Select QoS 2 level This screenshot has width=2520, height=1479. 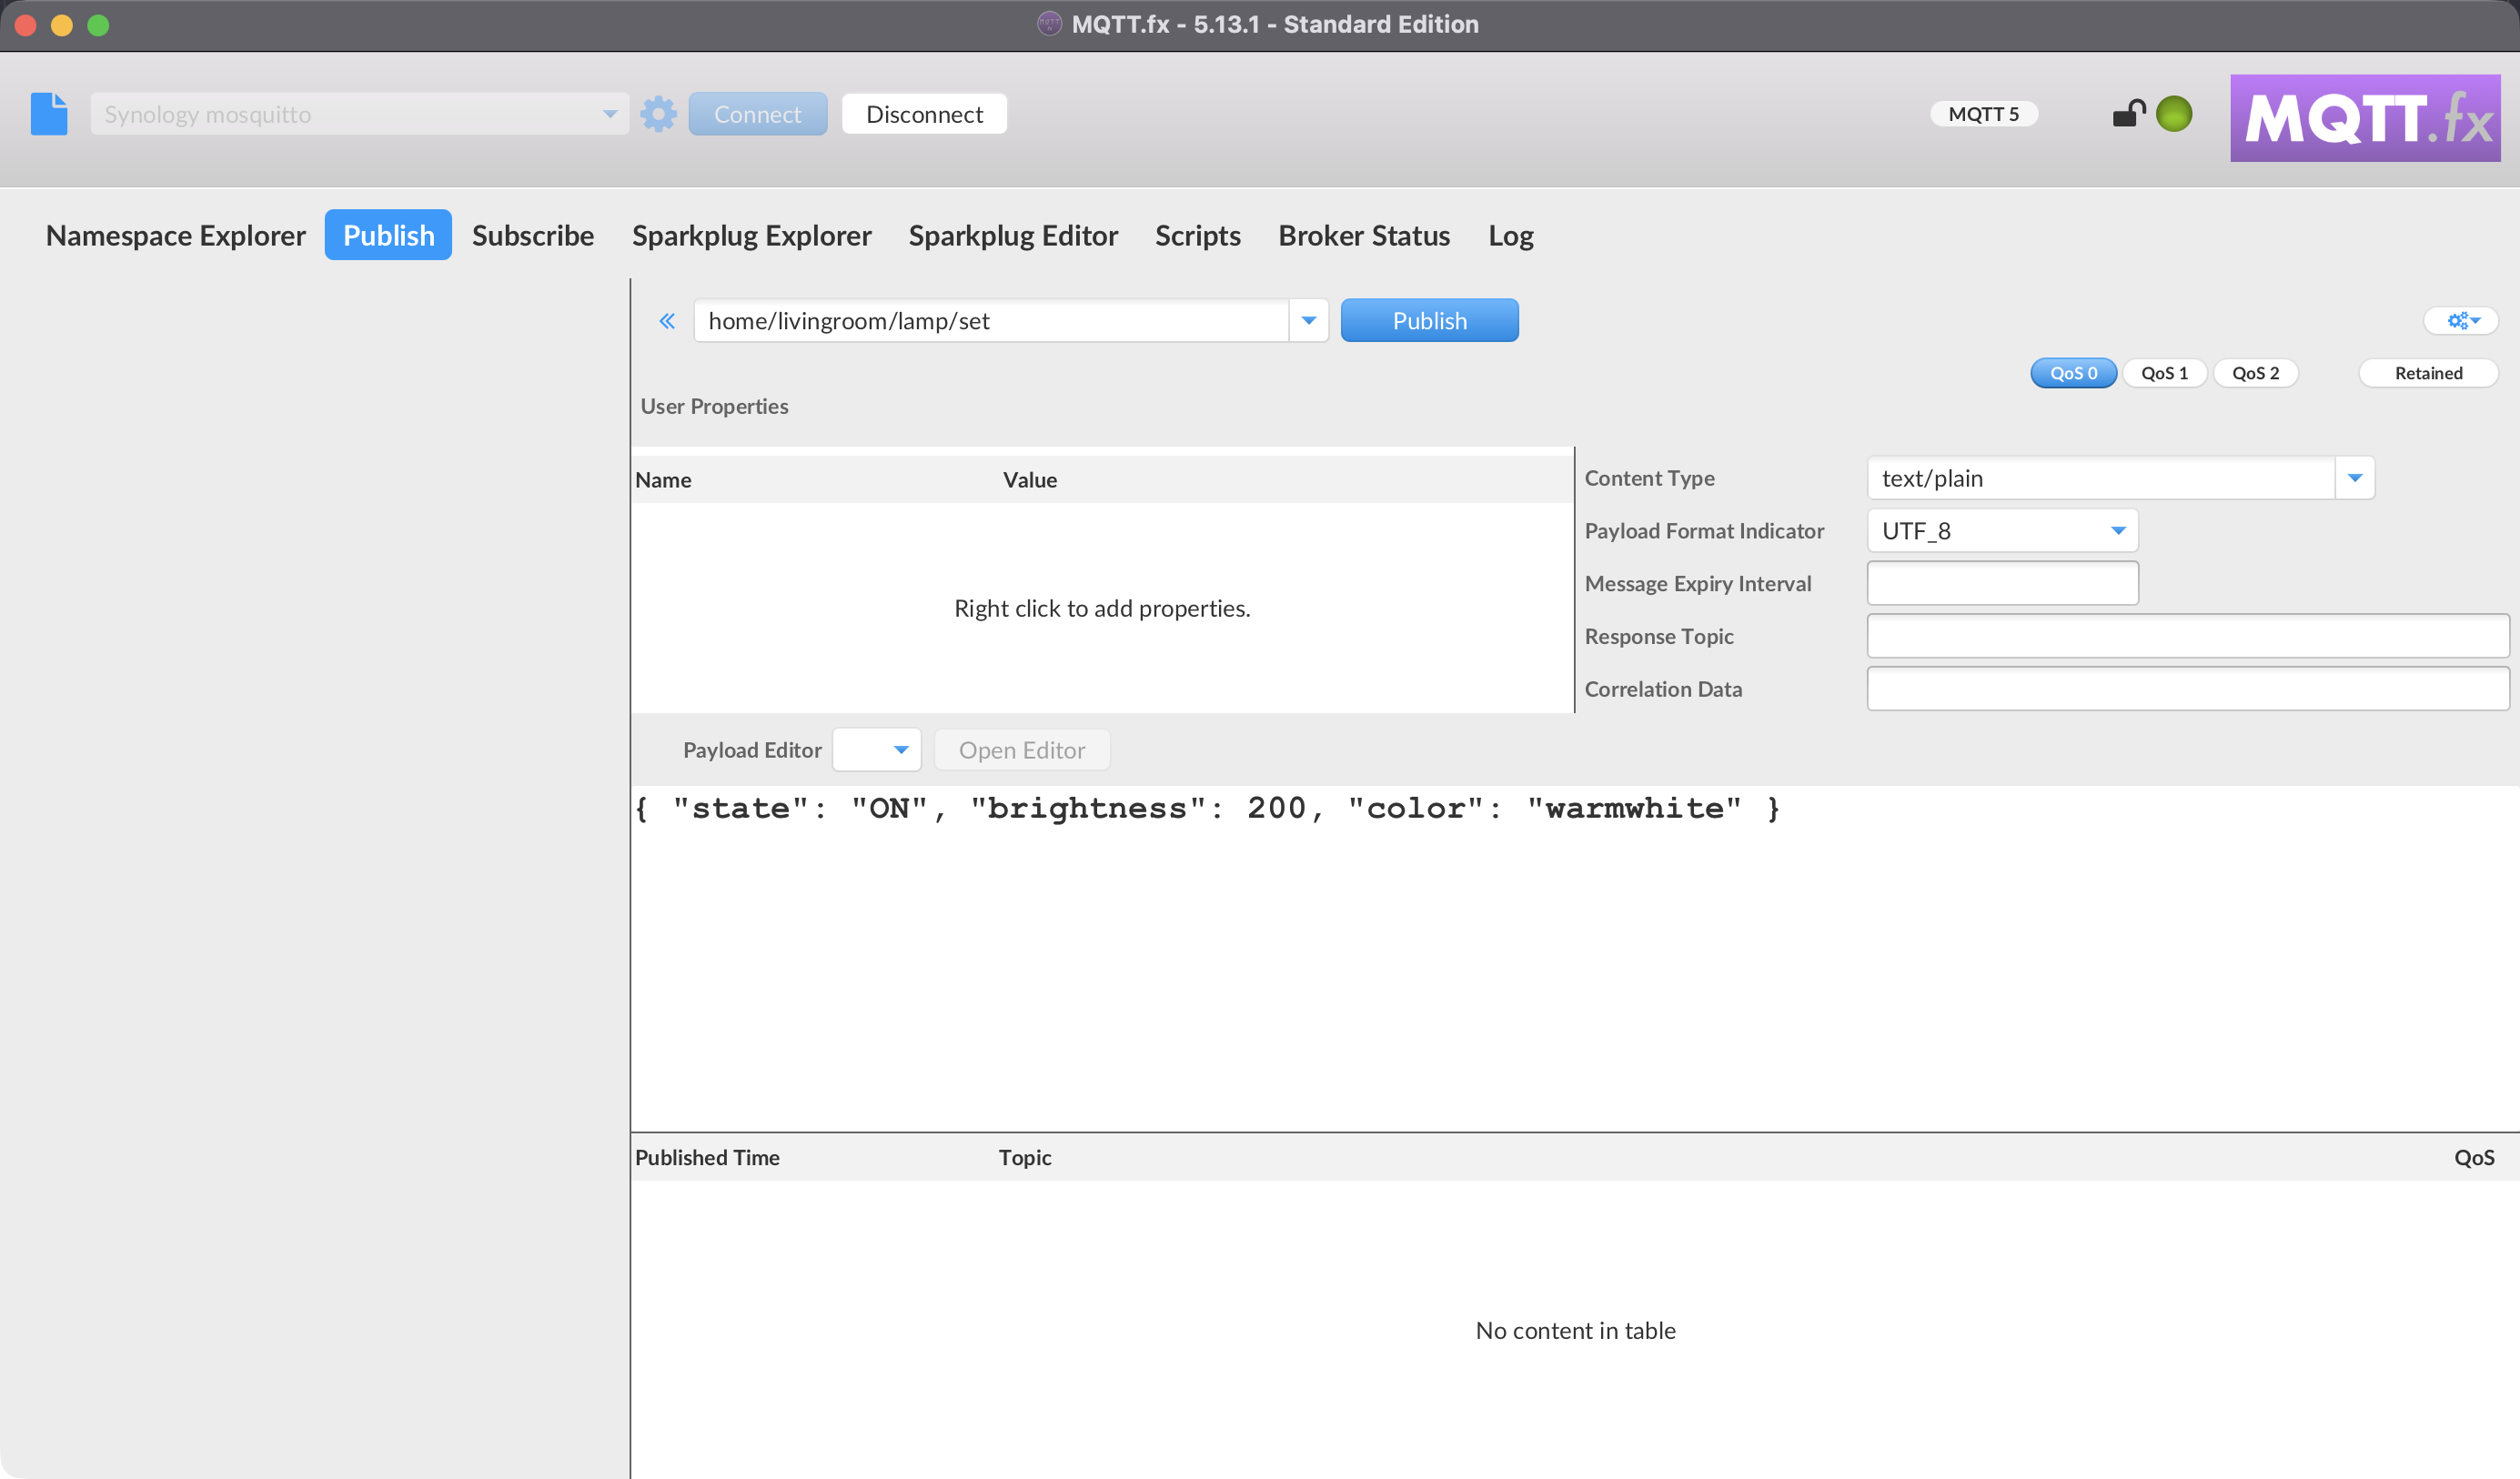click(2255, 373)
